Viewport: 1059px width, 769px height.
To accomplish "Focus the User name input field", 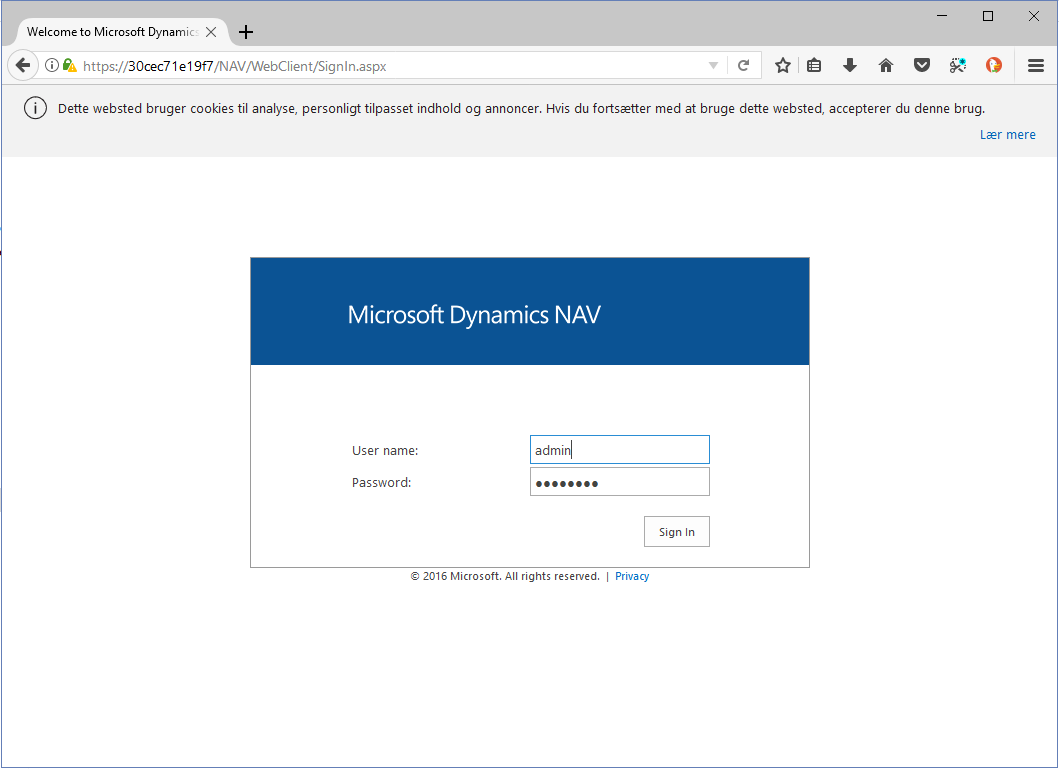I will pos(619,450).
